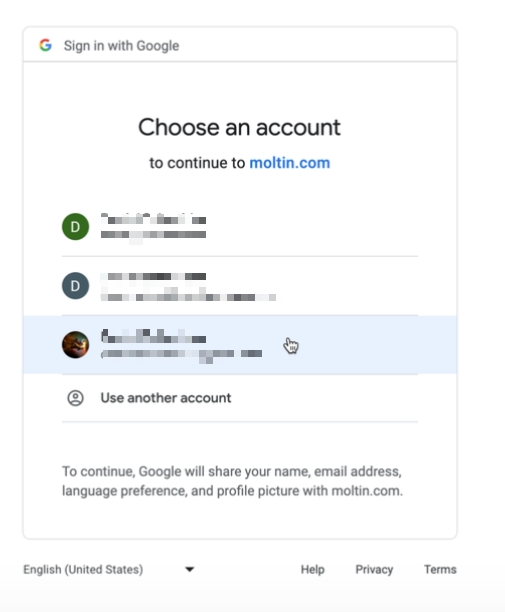This screenshot has height=612, width=505.
Task: Click the Use another account label
Action: coord(166,398)
